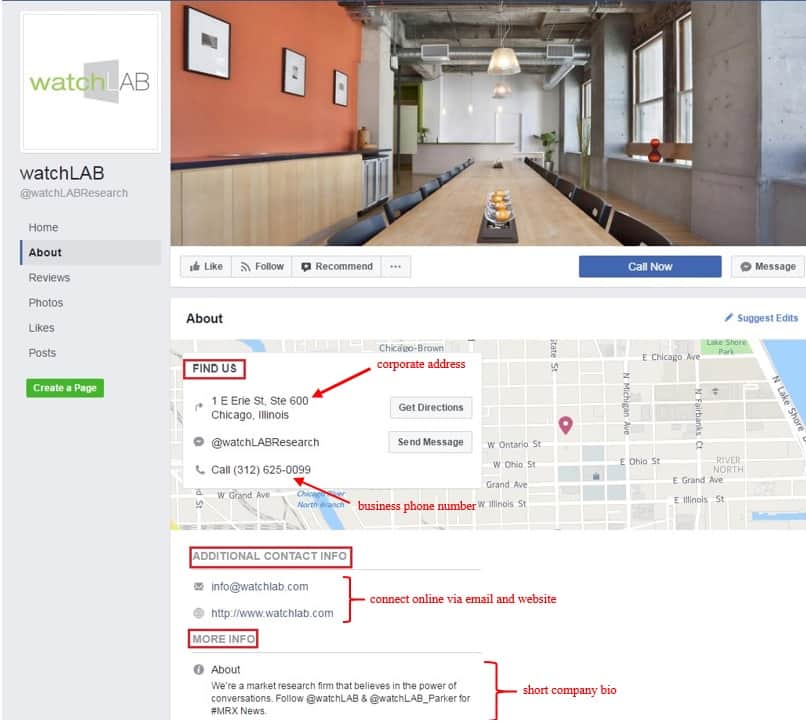Viewport: 806px width, 726px height.
Task: Open the Suggest Edits link
Action: (761, 318)
